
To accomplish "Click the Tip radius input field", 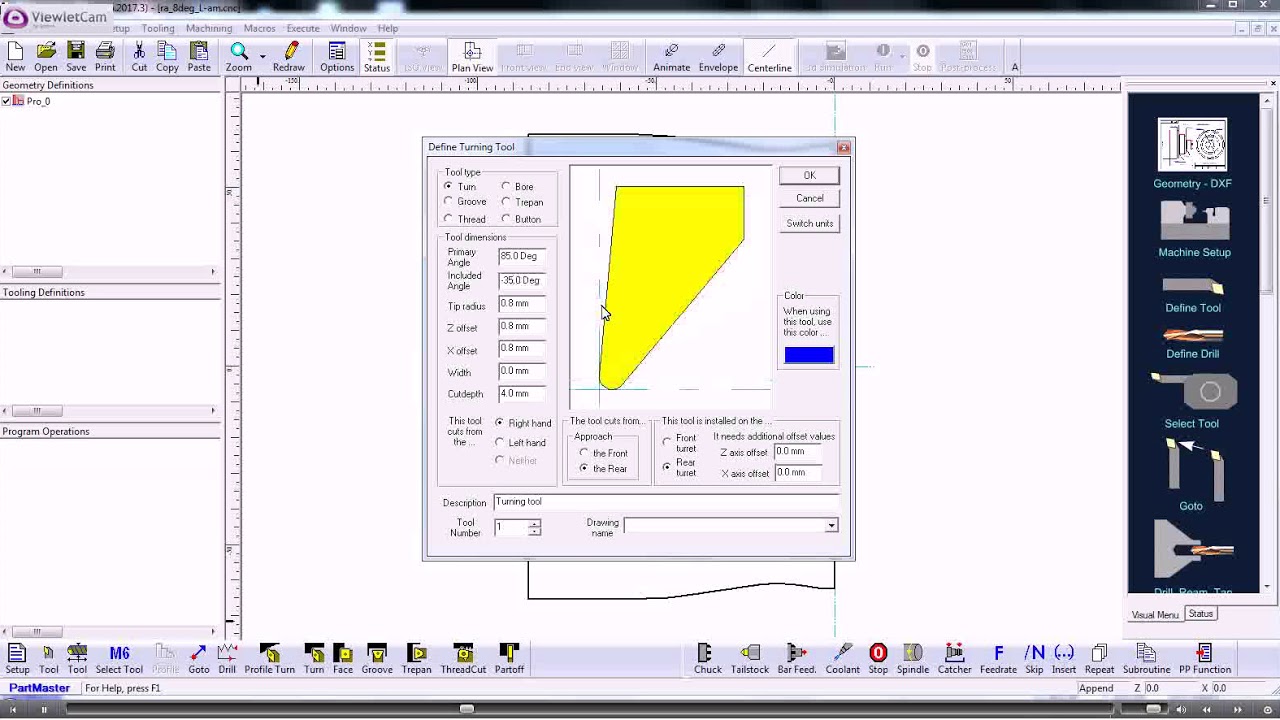I will pyautogui.click(x=523, y=304).
